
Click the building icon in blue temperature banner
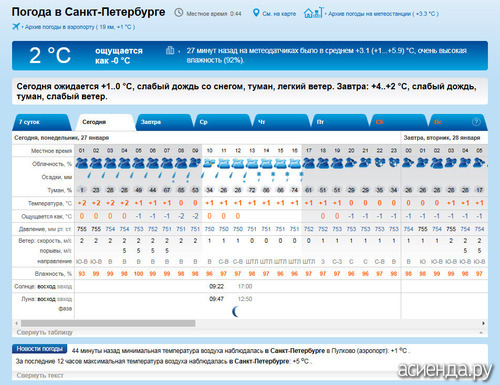tap(170, 50)
